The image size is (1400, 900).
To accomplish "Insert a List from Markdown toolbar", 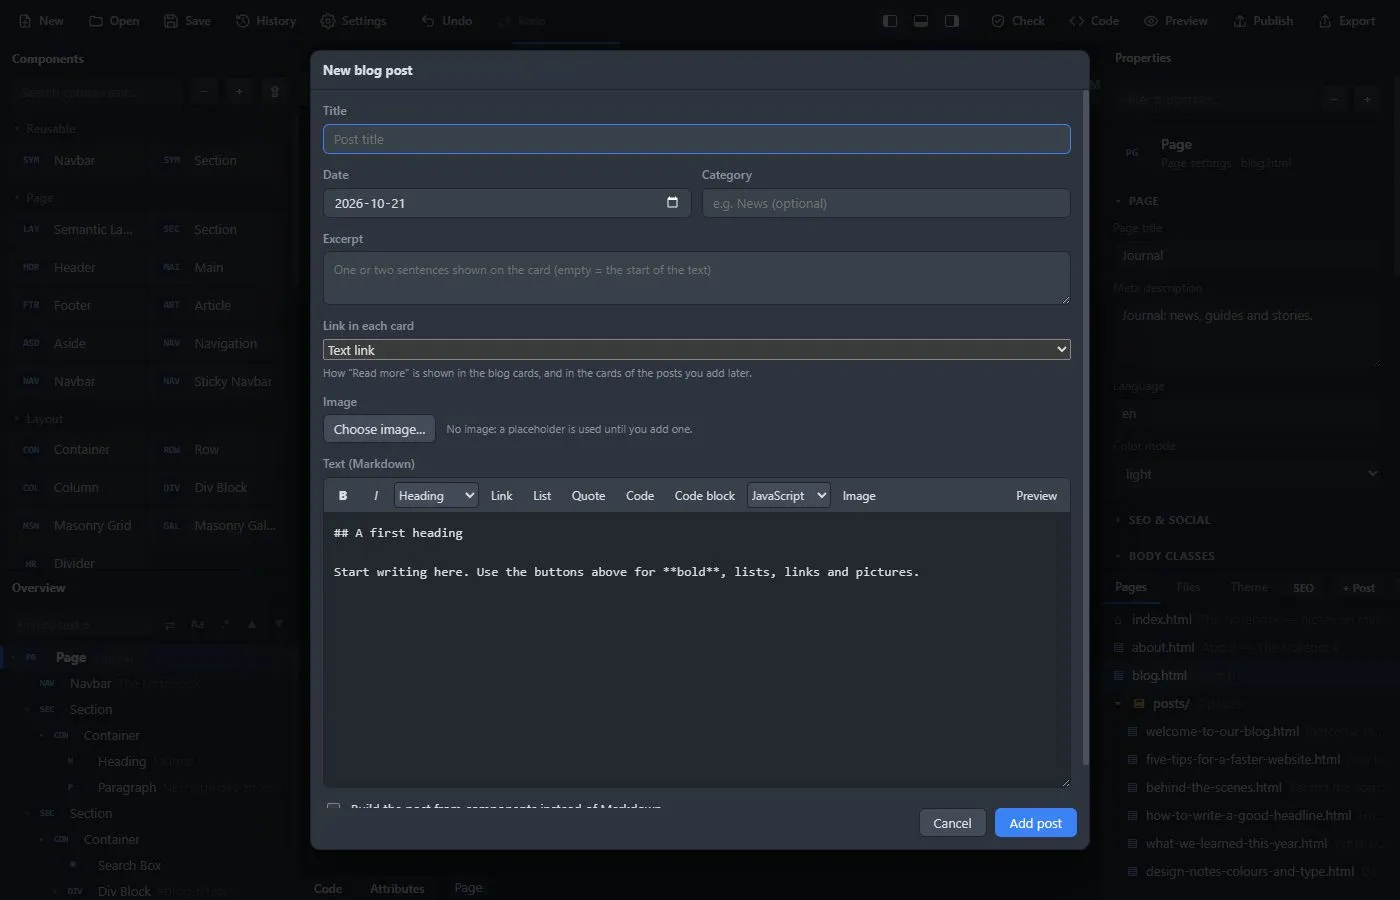I will 542,496.
